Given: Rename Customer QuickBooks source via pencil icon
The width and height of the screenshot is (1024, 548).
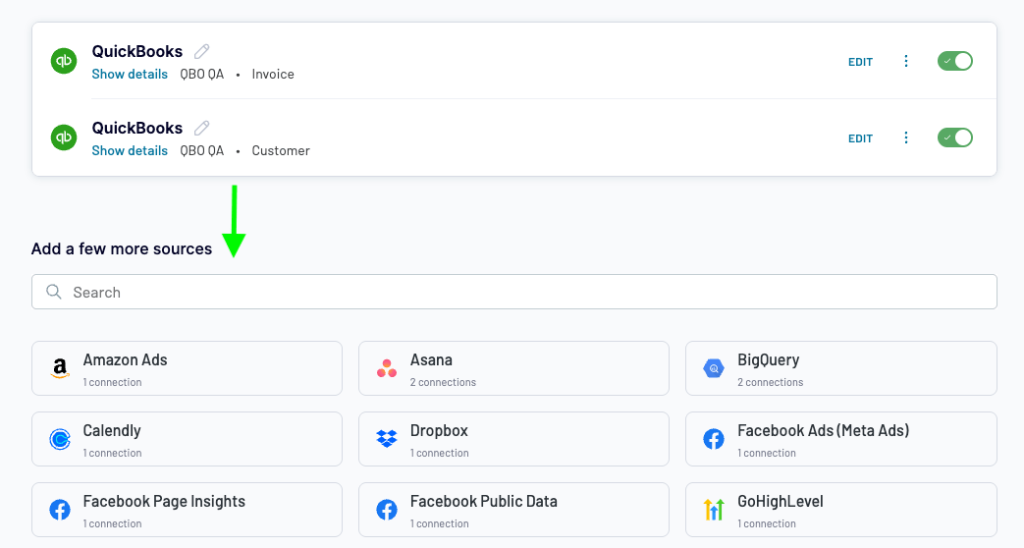Looking at the screenshot, I should click(x=202, y=127).
